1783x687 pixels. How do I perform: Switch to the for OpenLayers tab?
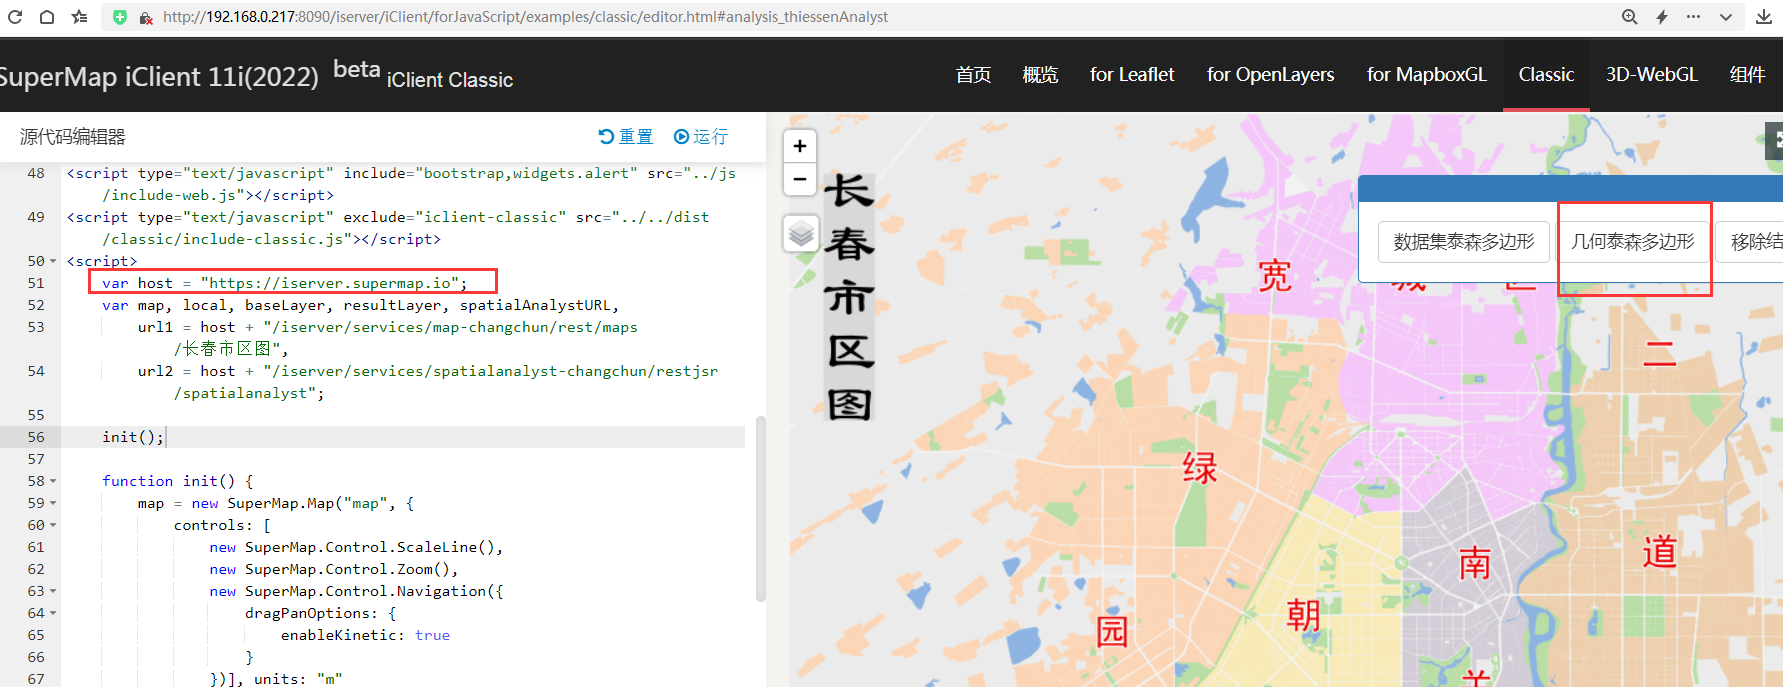1270,75
